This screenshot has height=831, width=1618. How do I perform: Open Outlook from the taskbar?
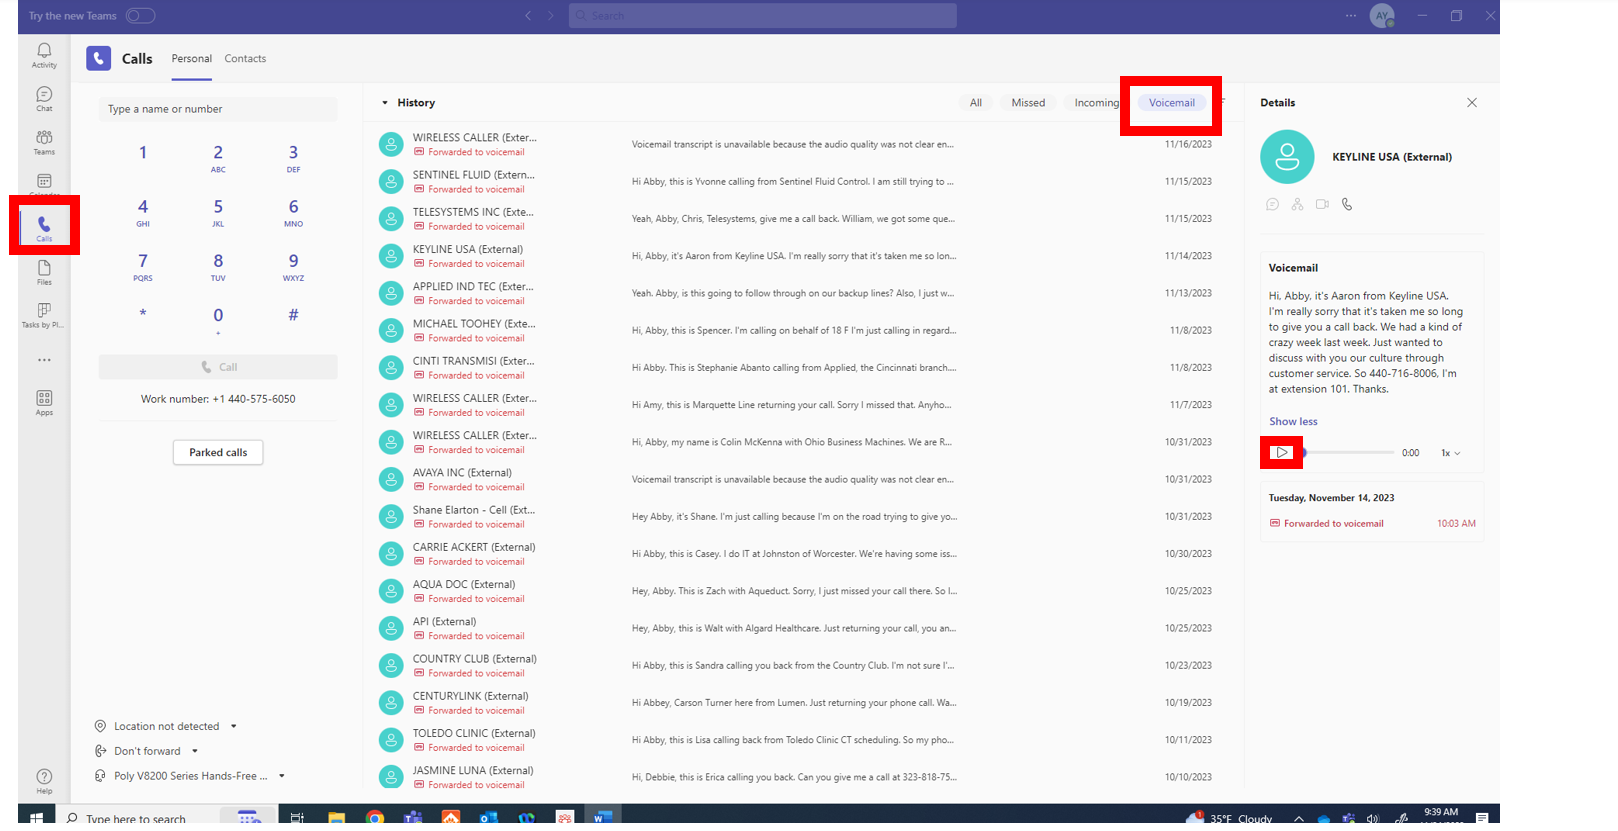tap(489, 818)
